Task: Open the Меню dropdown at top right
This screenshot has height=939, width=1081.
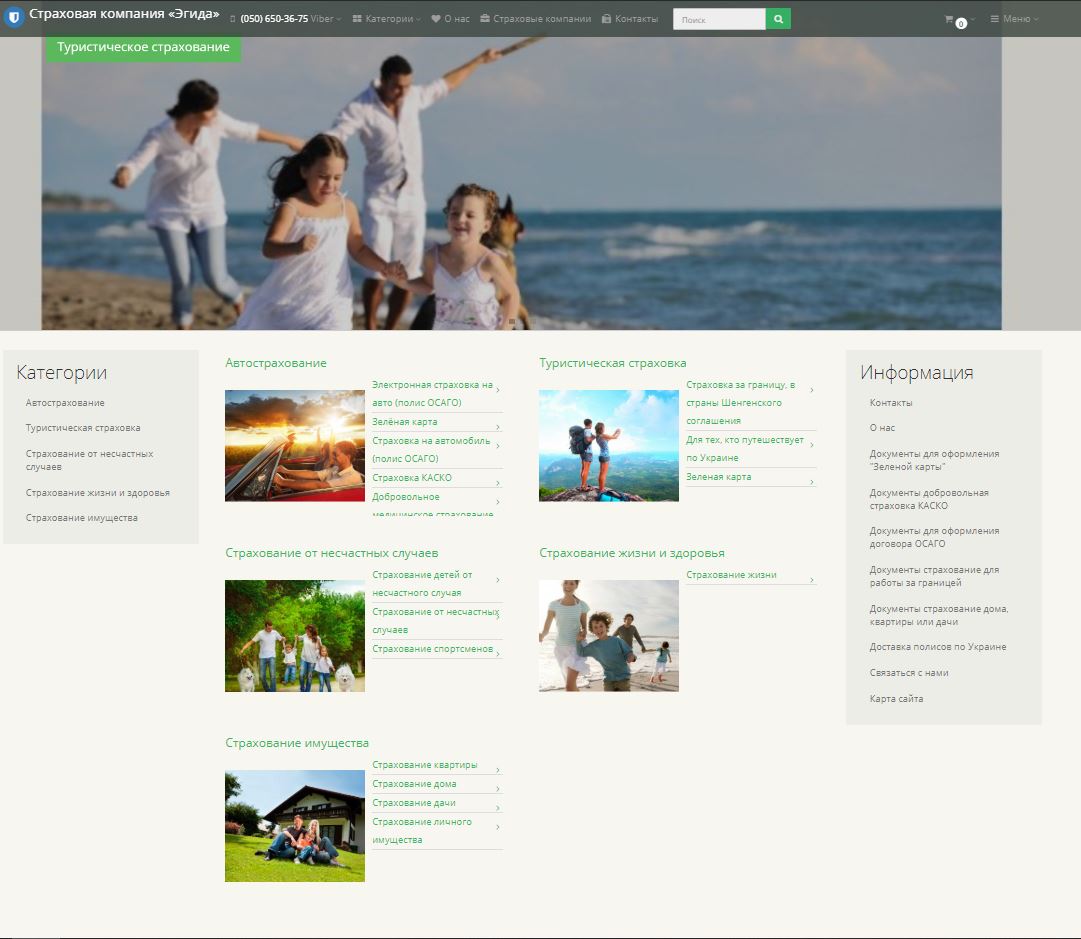Action: (x=1014, y=19)
